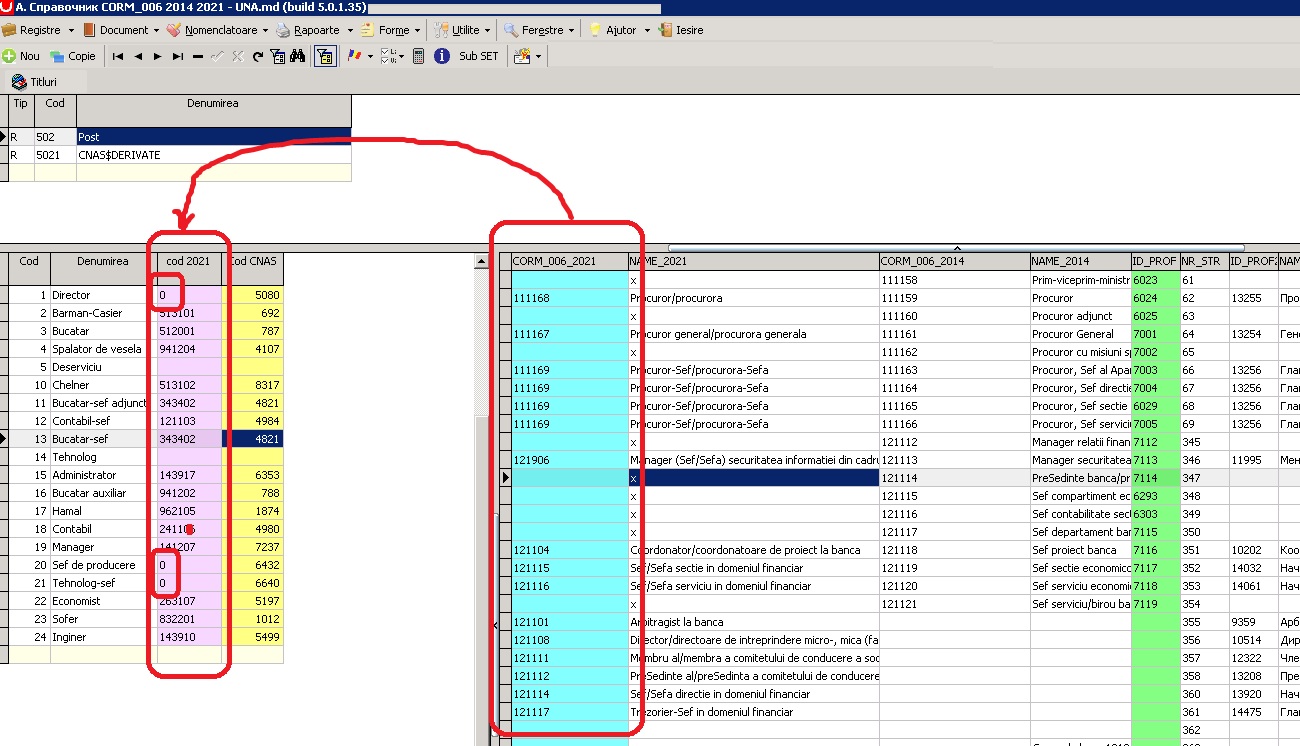Viewport: 1300px width, 746px height.
Task: Open the Registre menu
Action: (40, 30)
